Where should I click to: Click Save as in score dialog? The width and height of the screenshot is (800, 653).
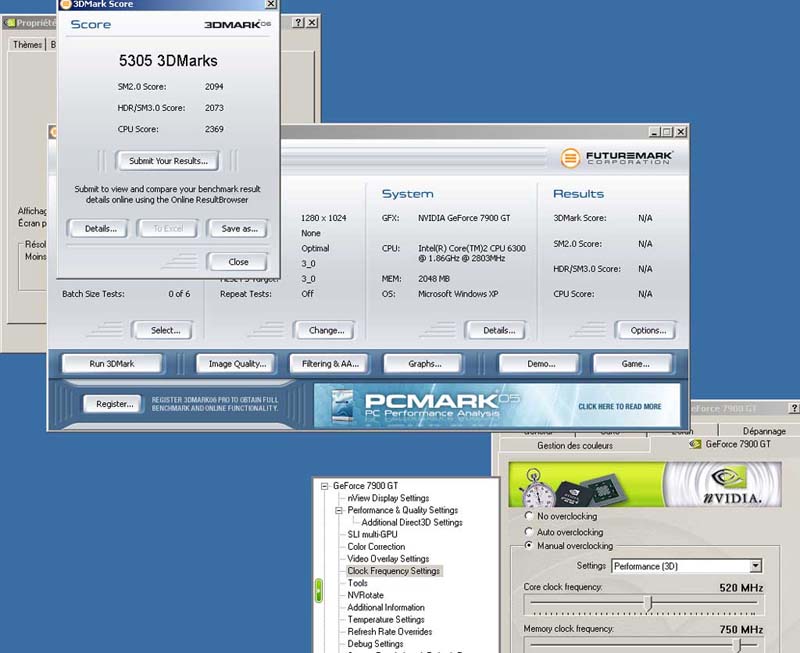click(x=238, y=229)
